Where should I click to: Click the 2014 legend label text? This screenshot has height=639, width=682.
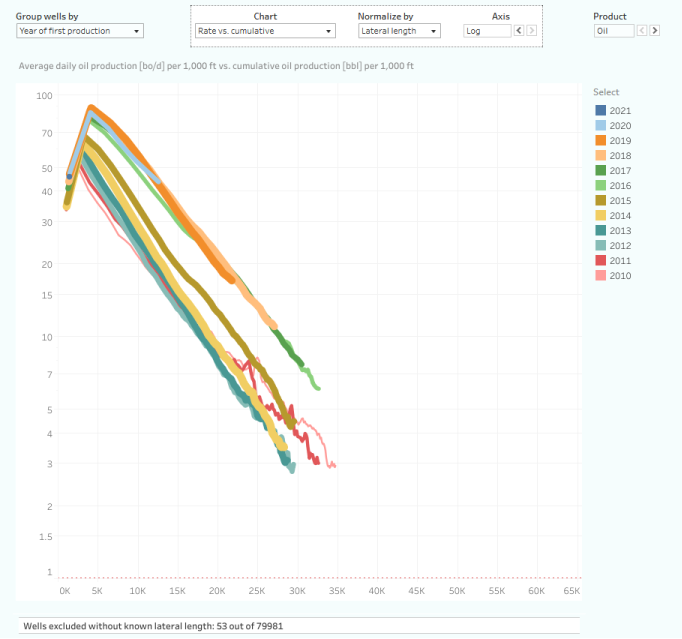[x=620, y=216]
